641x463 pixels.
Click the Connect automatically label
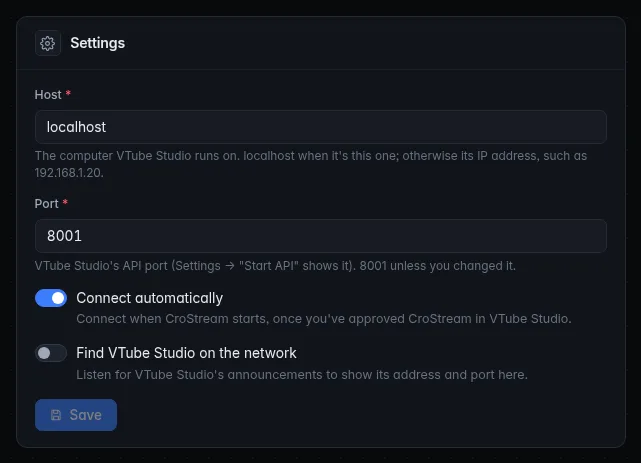(x=149, y=298)
